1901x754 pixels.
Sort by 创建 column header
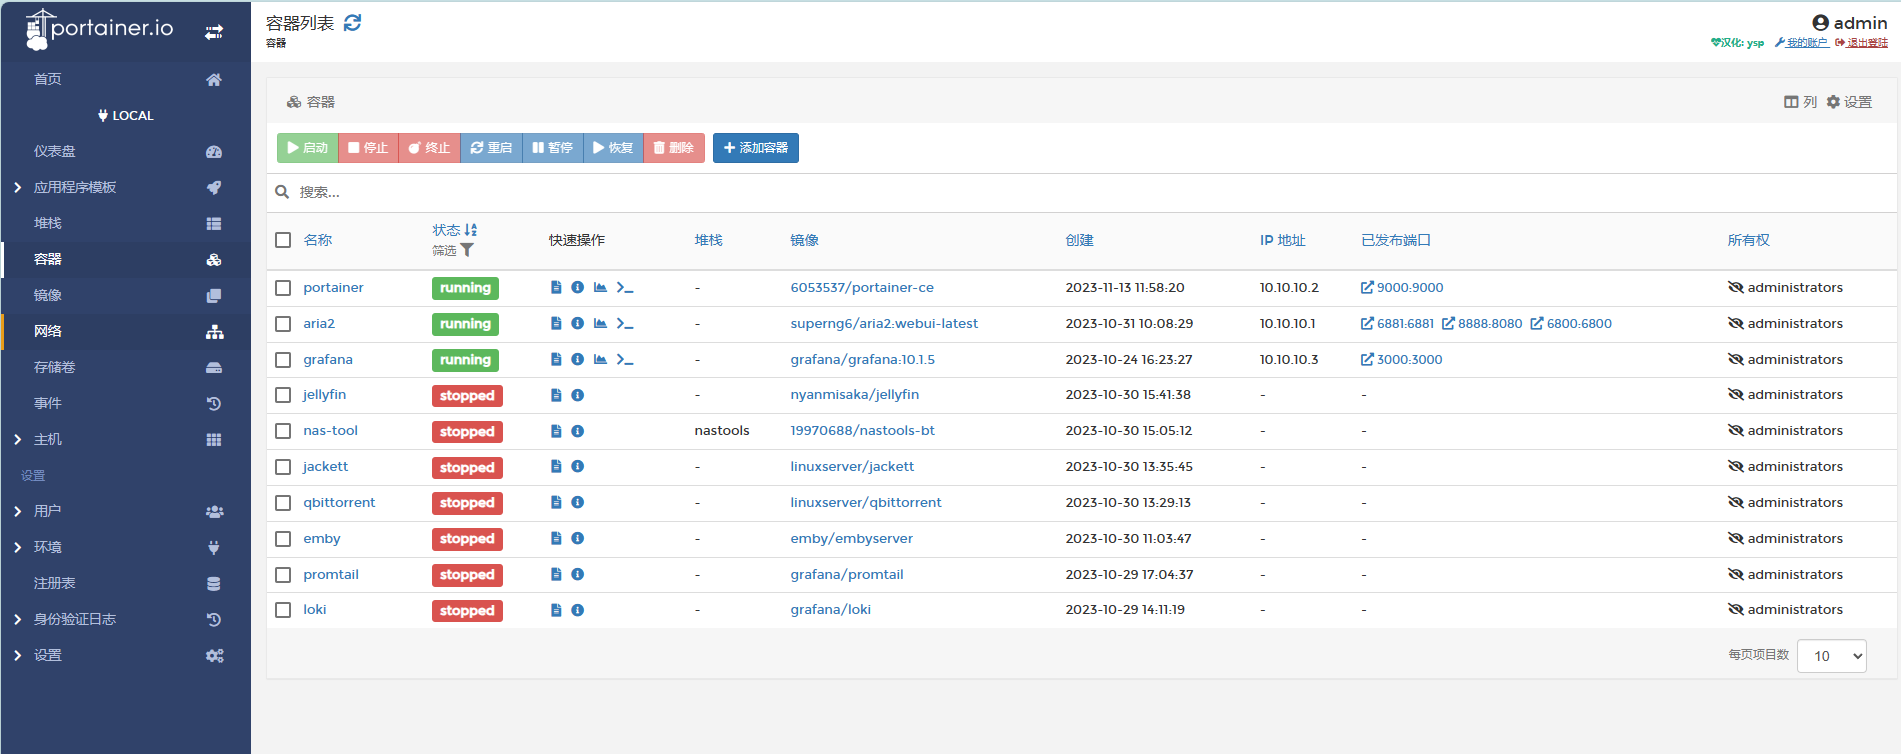(x=1079, y=240)
